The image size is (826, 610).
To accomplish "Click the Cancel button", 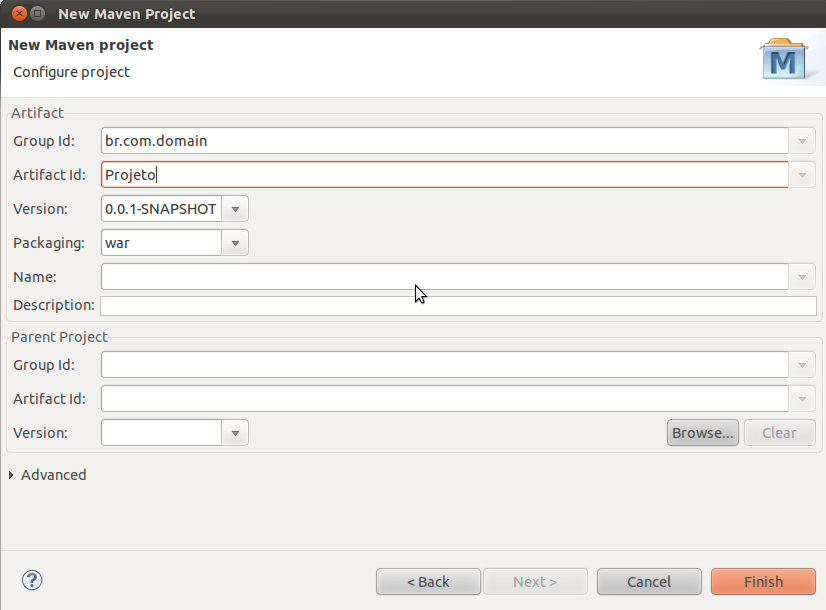I will pyautogui.click(x=649, y=582).
